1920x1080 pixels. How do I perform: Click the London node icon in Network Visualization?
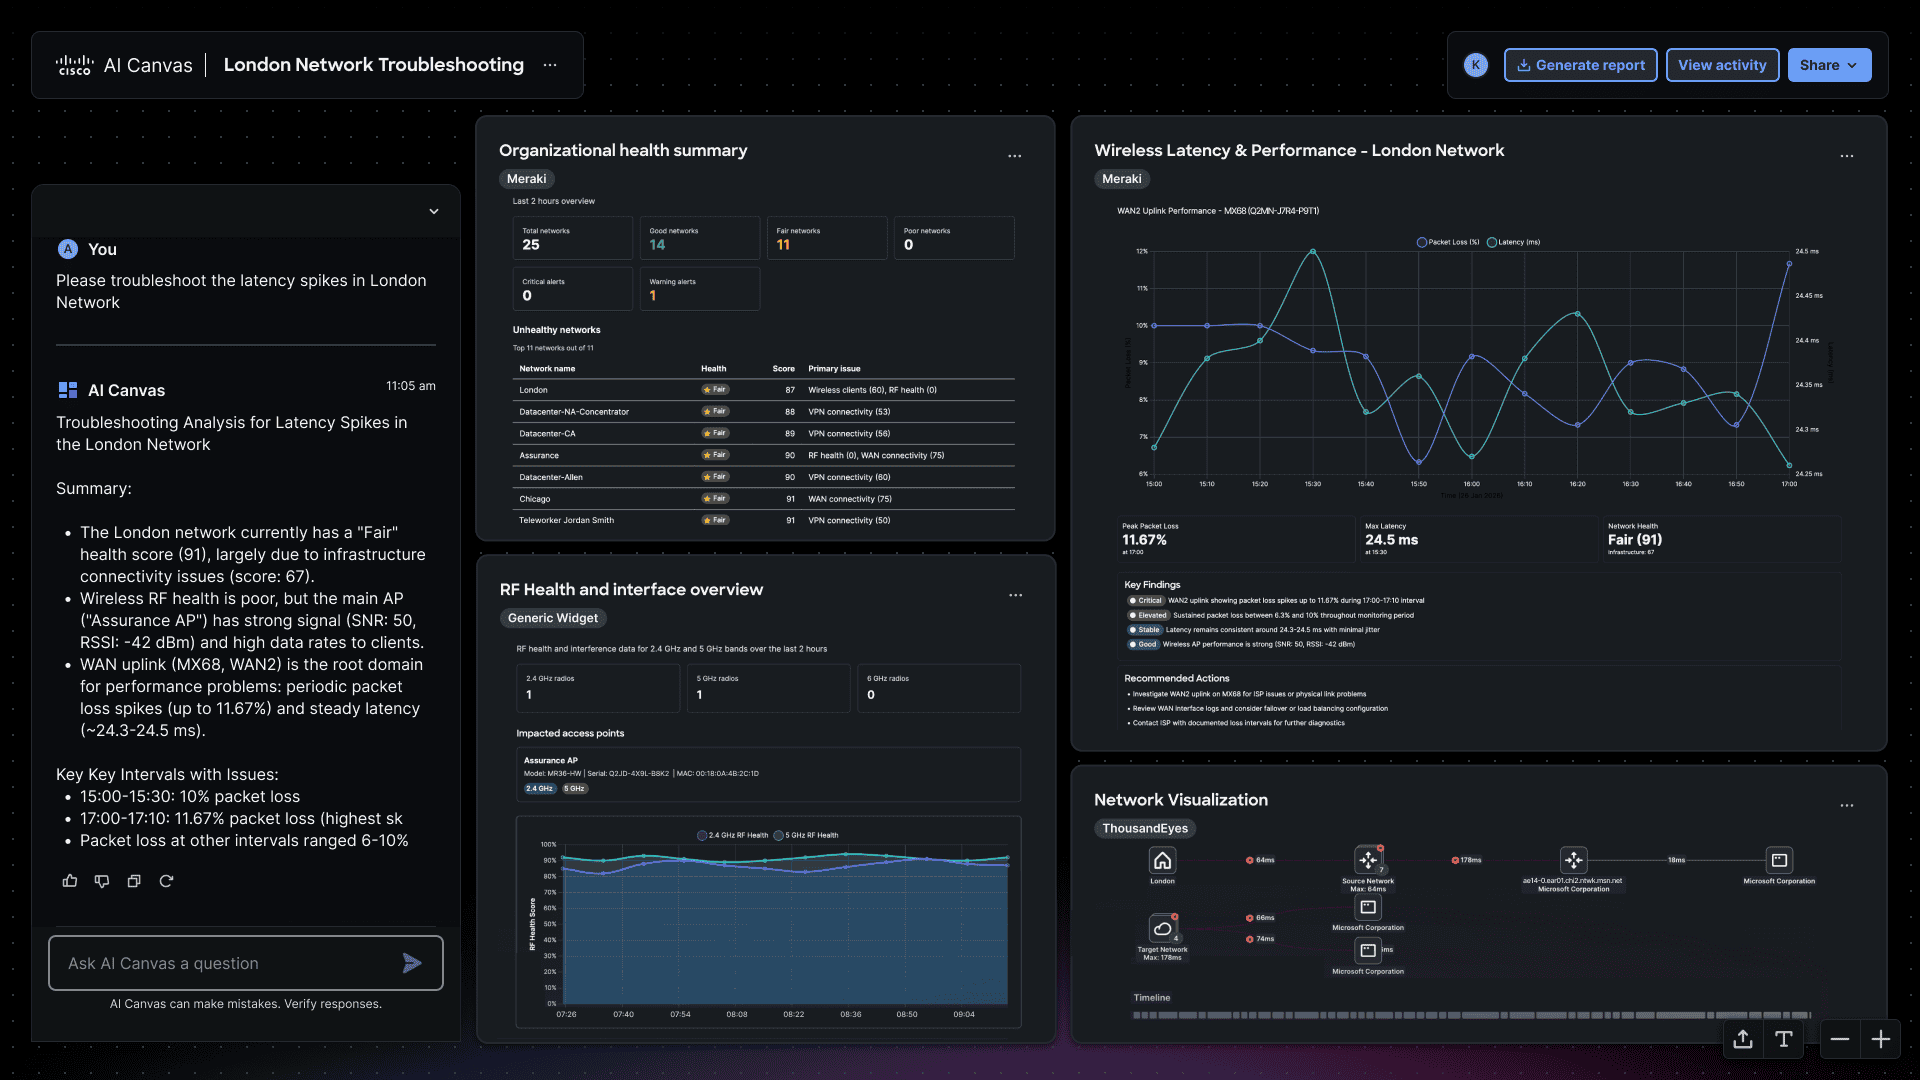(1162, 858)
